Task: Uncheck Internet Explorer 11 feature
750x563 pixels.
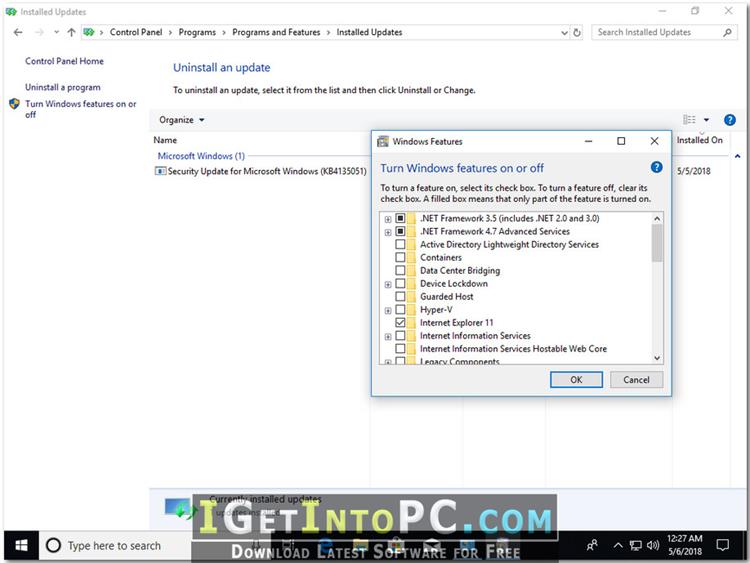Action: (x=400, y=322)
